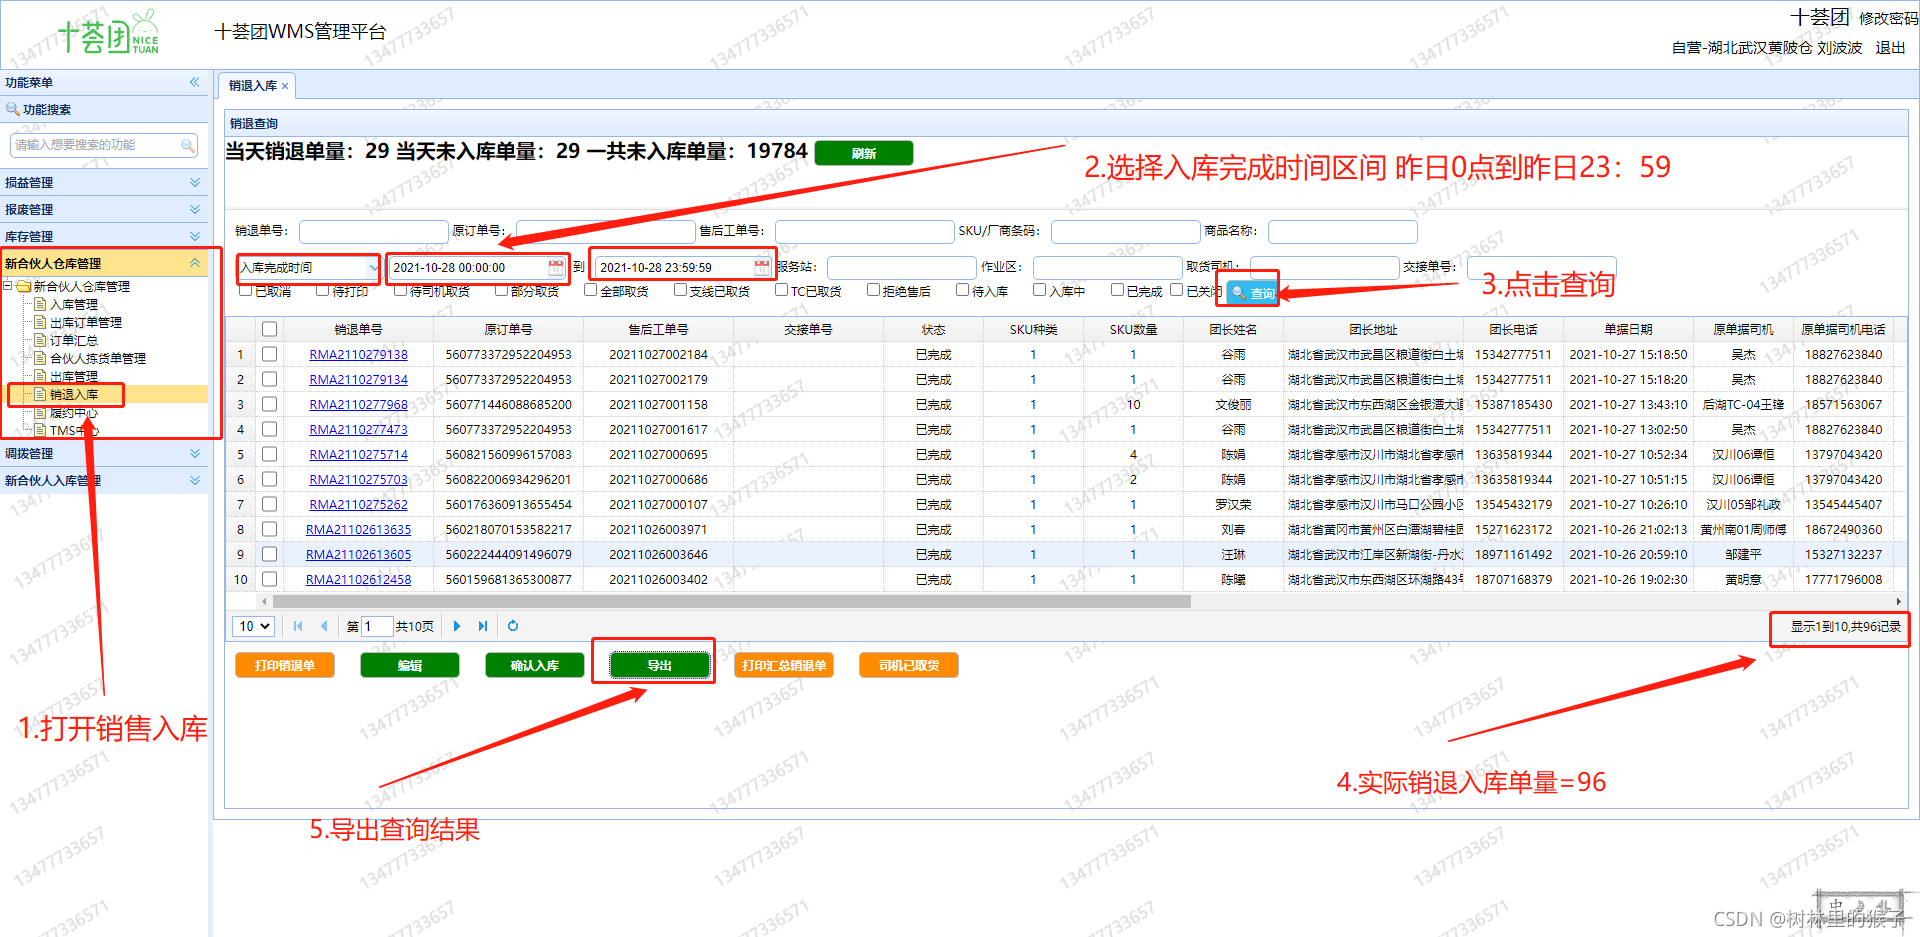
Task: Click the green 编辑 button
Action: (410, 665)
